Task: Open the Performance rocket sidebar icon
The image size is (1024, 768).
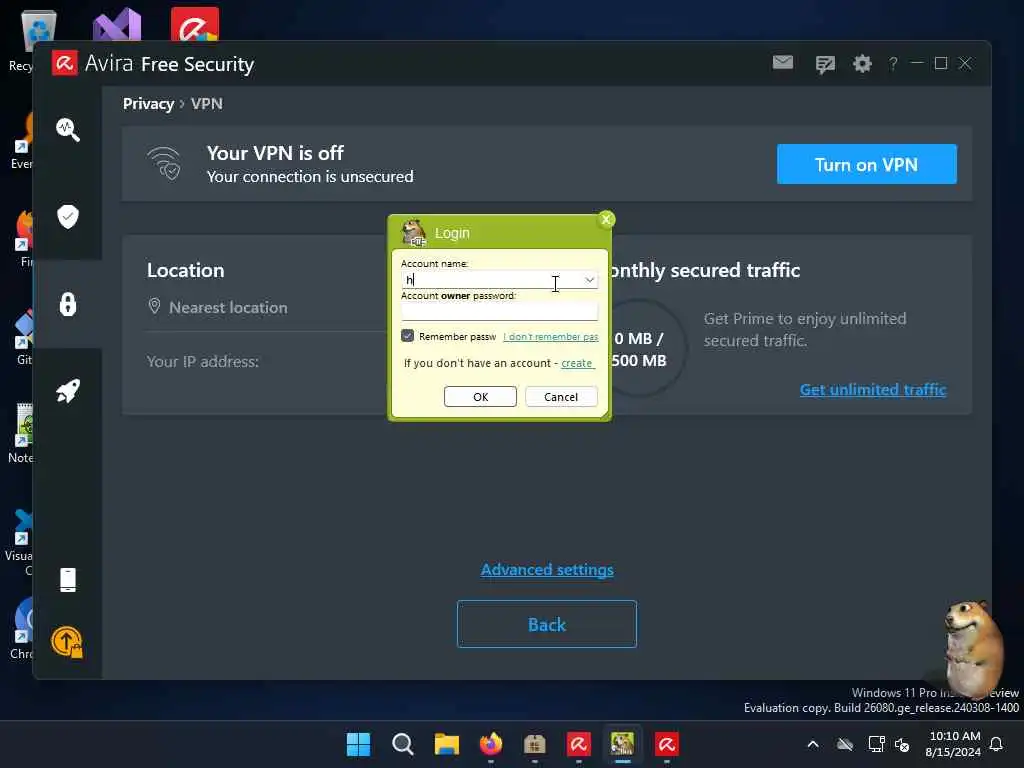Action: point(68,391)
